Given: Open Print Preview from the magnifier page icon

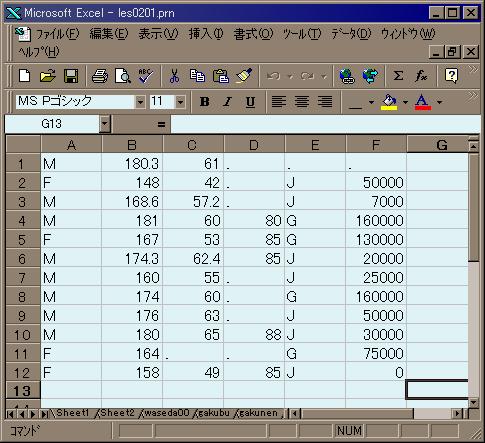Looking at the screenshot, I should (x=122, y=76).
